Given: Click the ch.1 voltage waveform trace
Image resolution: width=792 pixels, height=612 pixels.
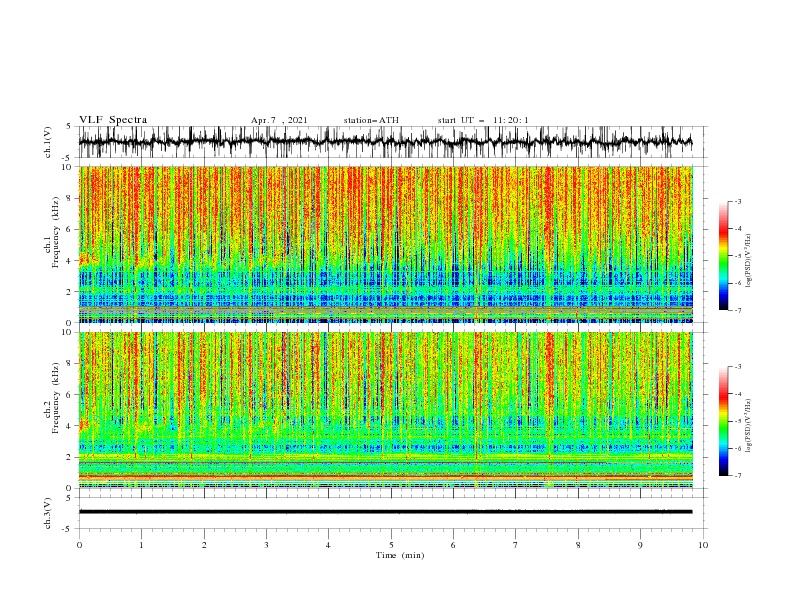Looking at the screenshot, I should click(x=385, y=142).
